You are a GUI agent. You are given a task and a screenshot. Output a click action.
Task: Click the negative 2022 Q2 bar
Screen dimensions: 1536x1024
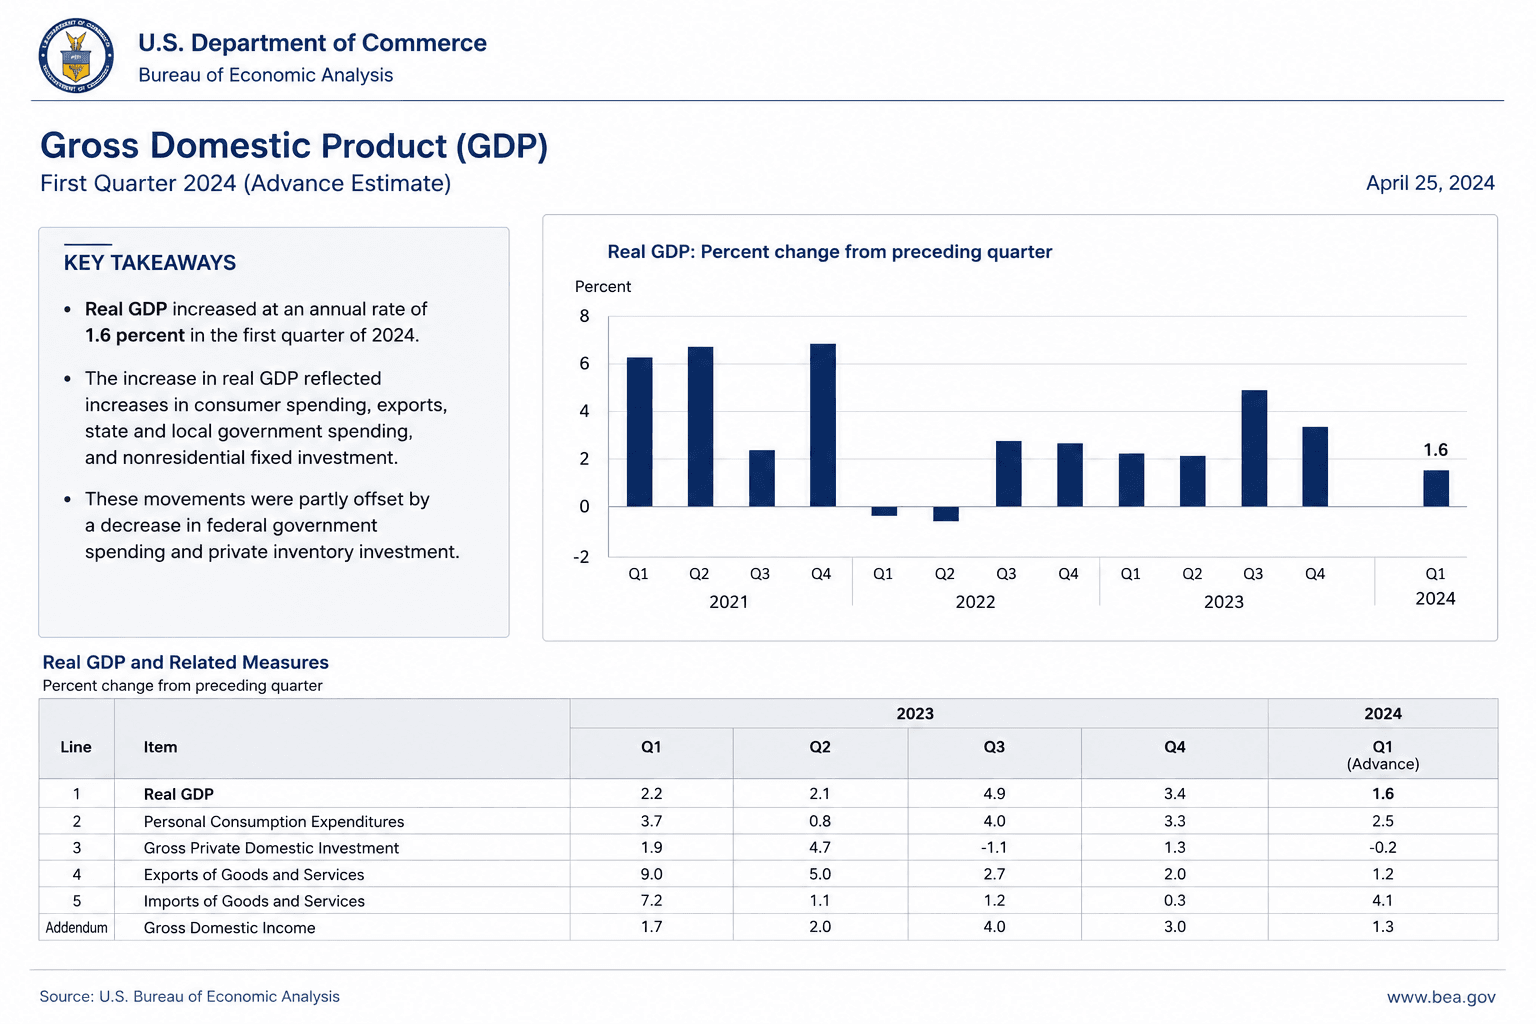click(946, 514)
